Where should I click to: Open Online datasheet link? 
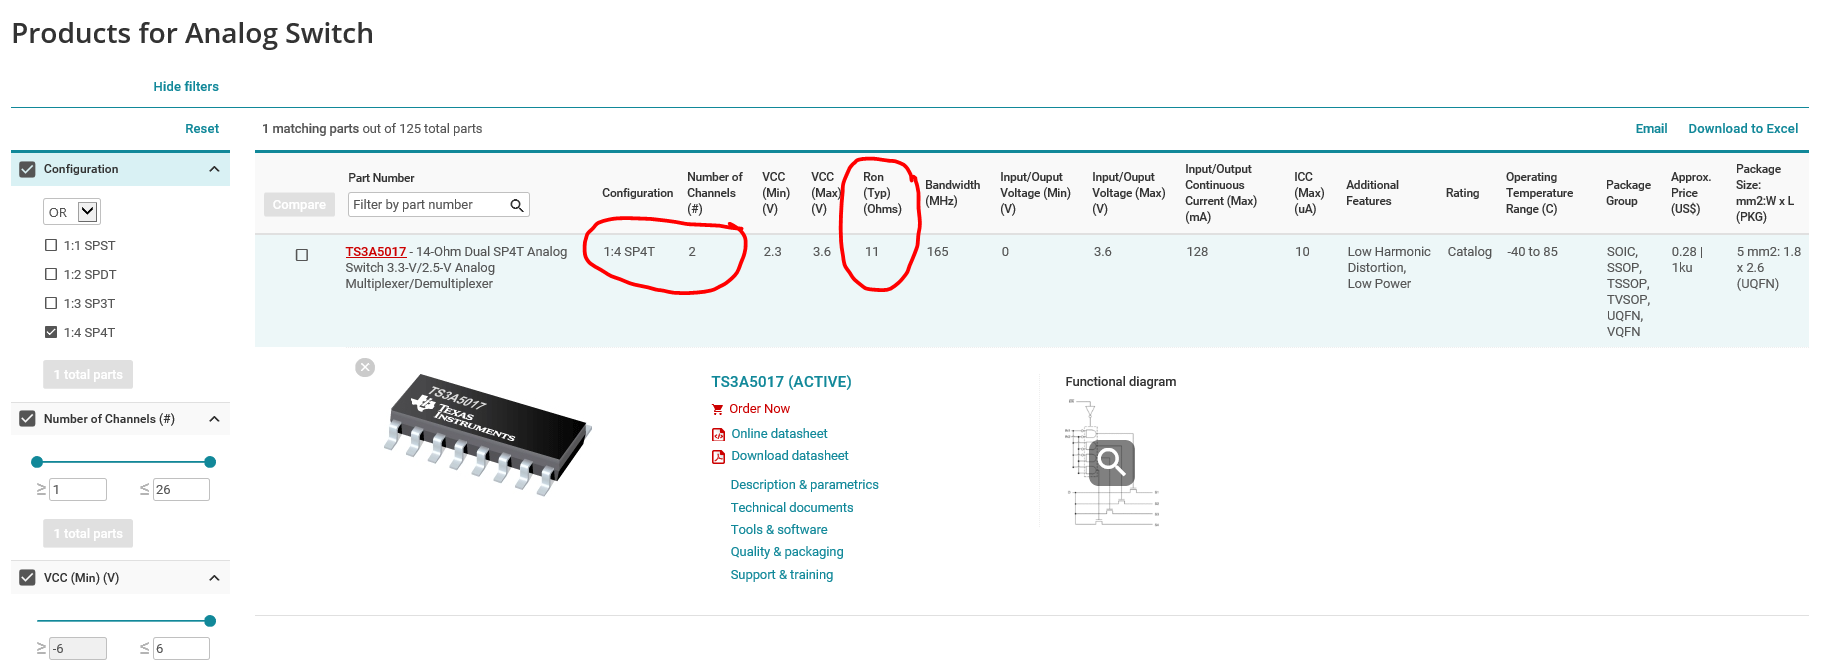pos(779,434)
